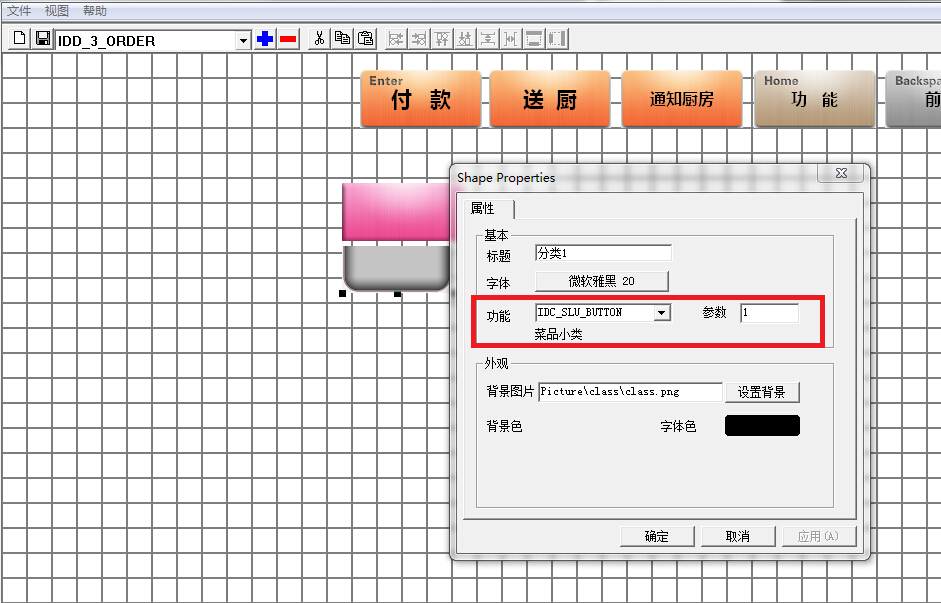Click the align top toolbar icon
This screenshot has width=941, height=603.
[442, 40]
